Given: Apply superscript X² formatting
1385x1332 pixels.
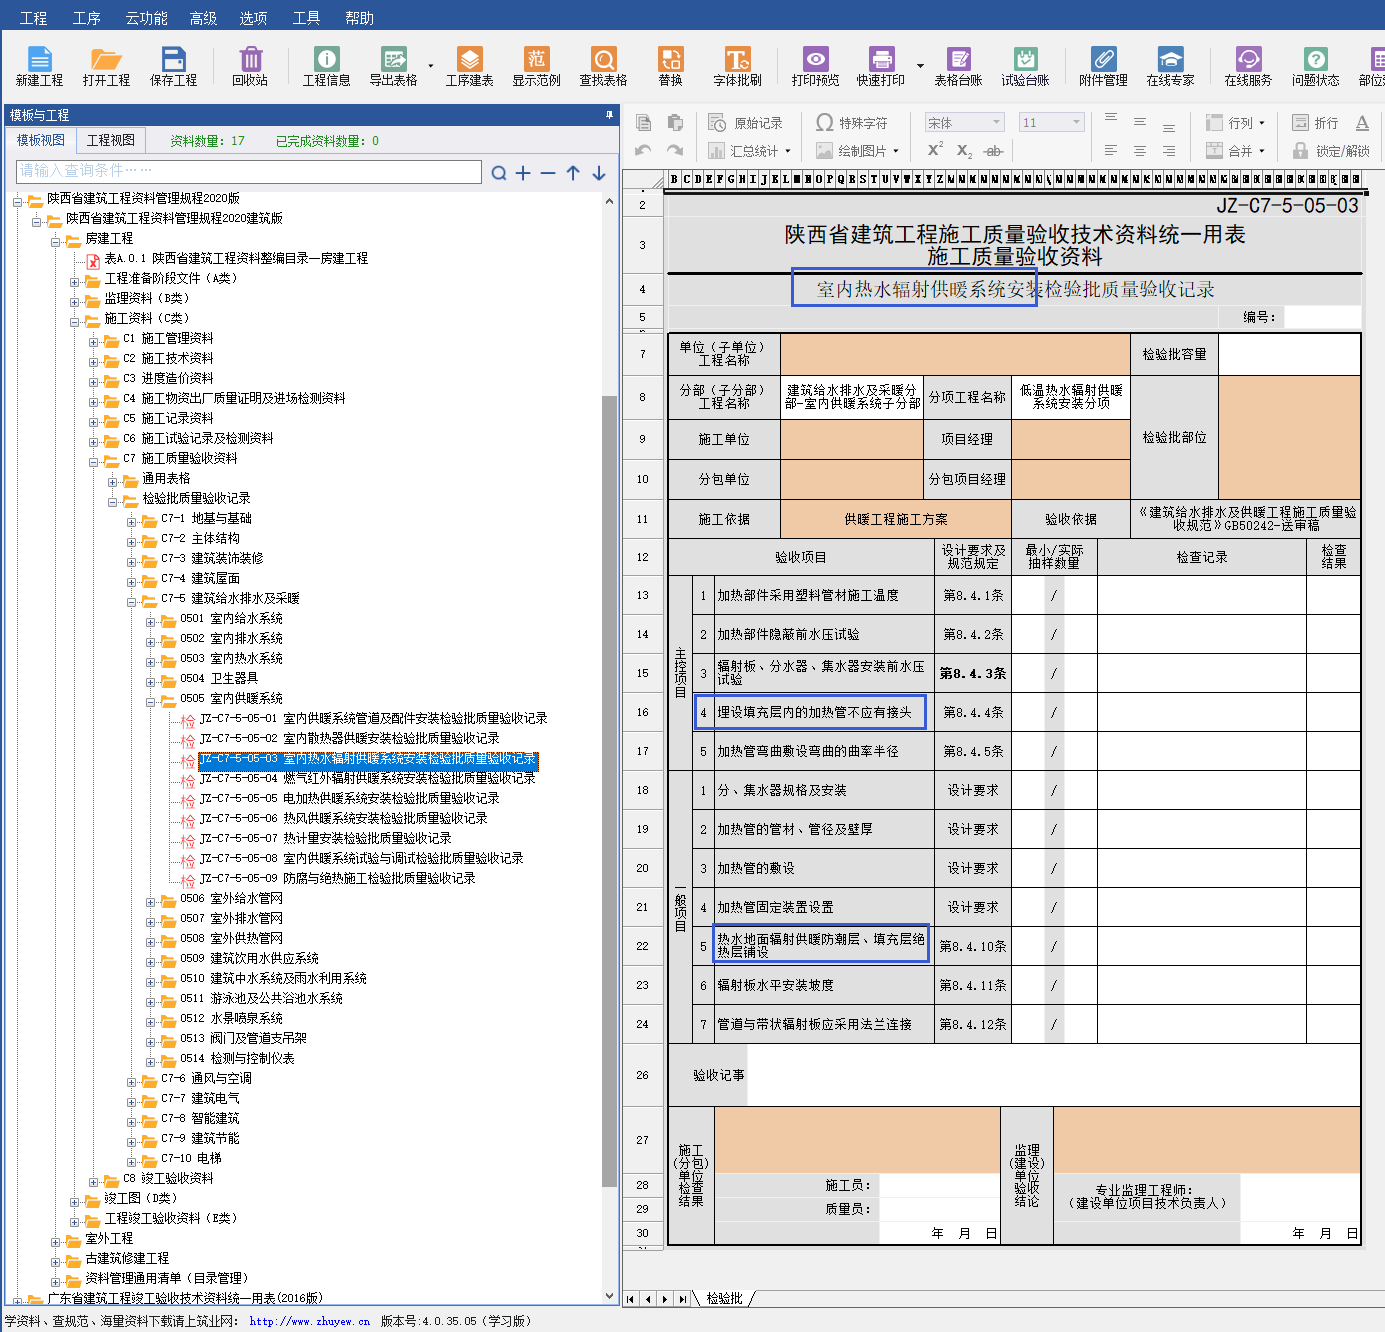Looking at the screenshot, I should (x=935, y=150).
